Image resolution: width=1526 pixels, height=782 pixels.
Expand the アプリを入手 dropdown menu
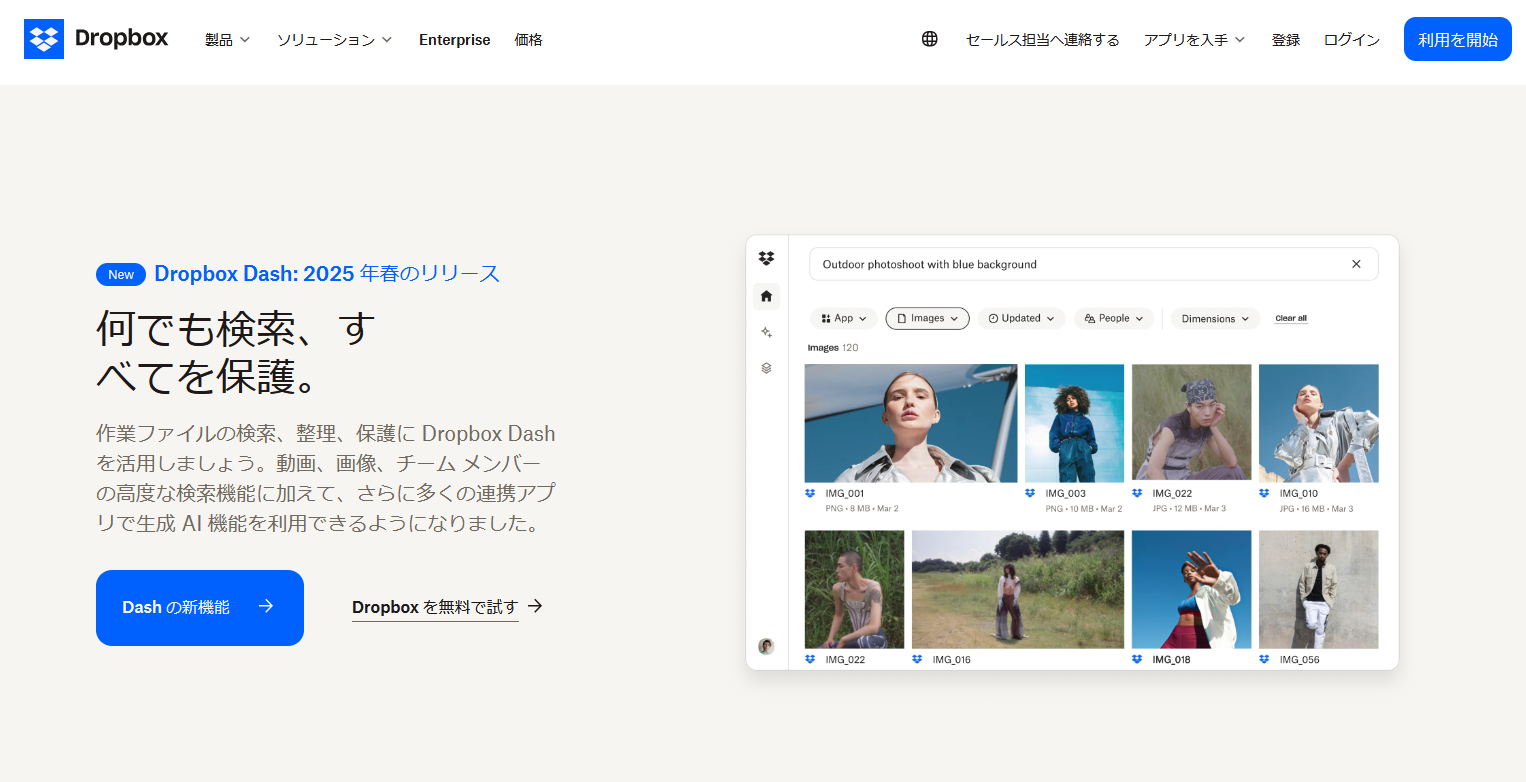[1193, 39]
